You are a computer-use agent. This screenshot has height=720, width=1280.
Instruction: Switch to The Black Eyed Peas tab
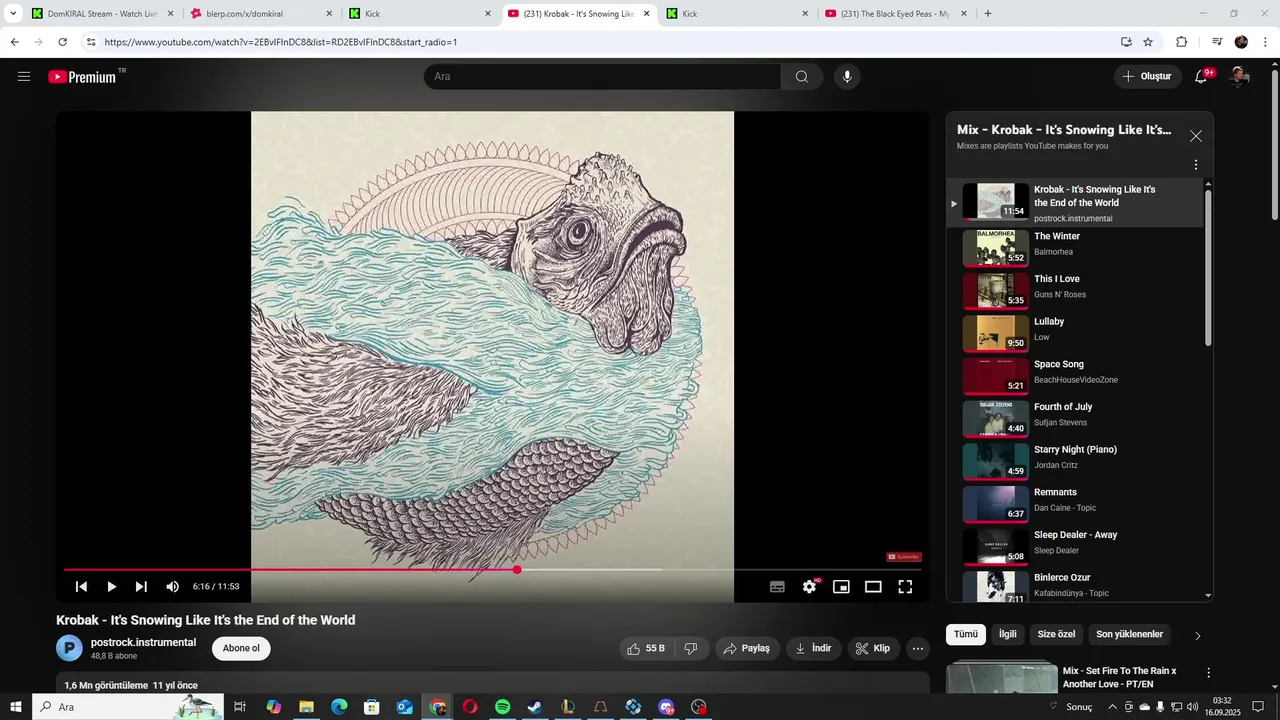[x=895, y=14]
